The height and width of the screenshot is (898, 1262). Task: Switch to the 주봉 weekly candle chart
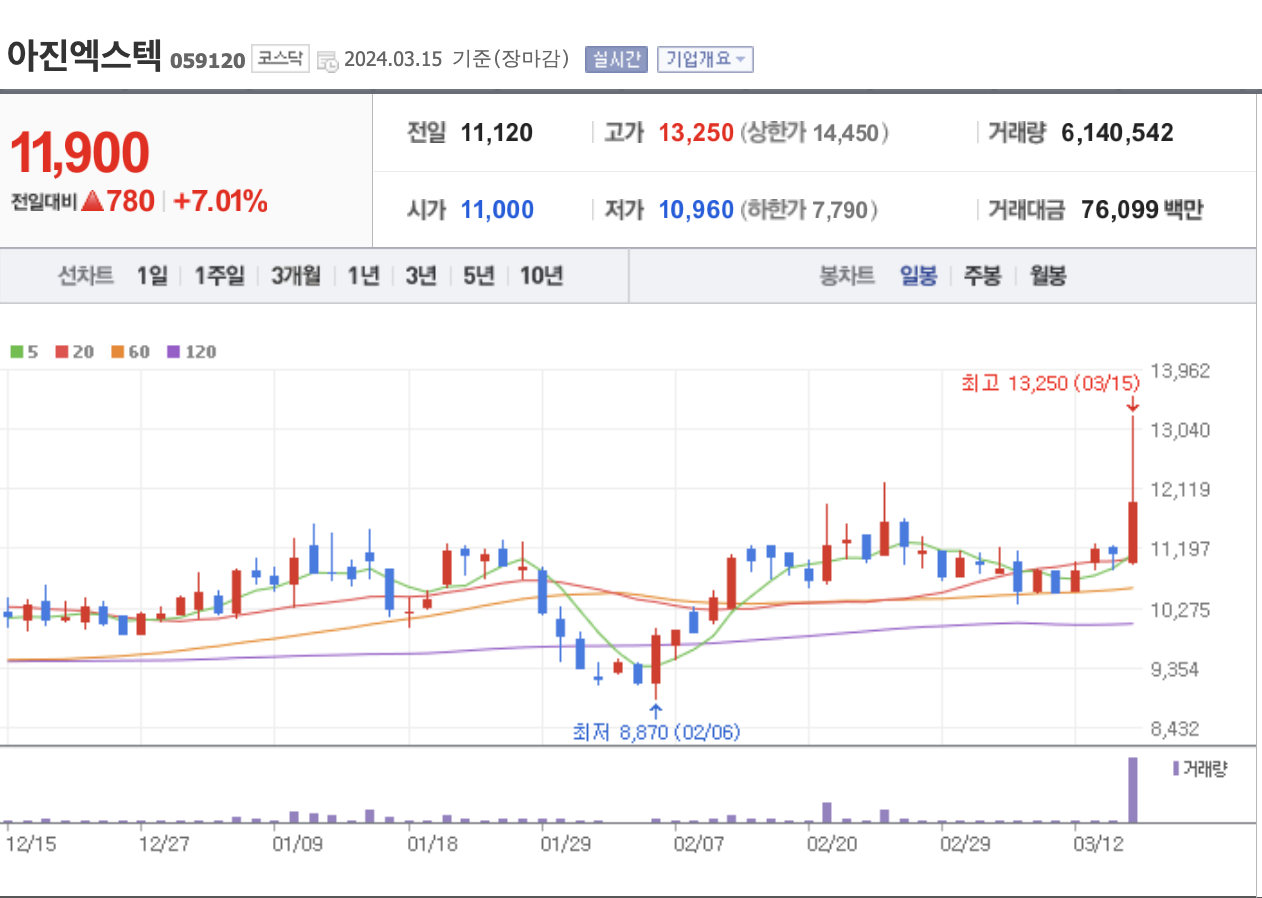[982, 276]
